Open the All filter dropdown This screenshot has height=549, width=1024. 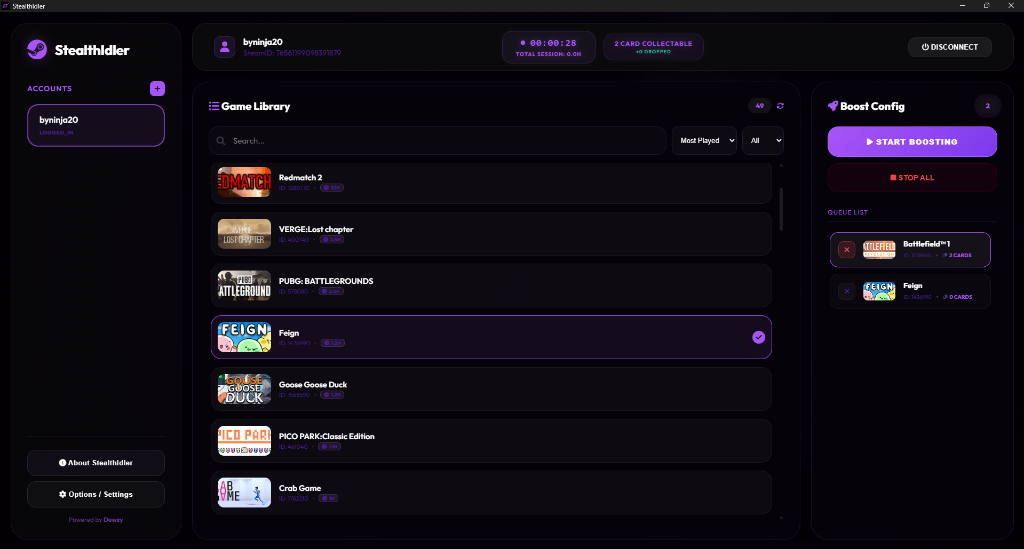coord(763,140)
